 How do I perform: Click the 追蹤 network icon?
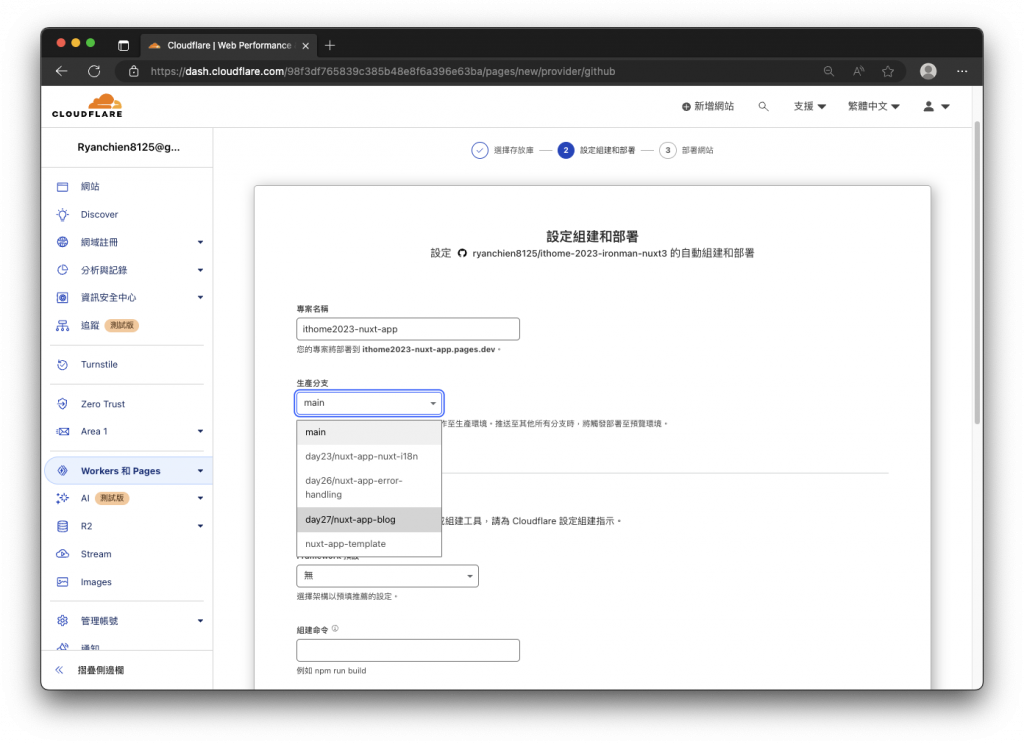click(x=62, y=325)
